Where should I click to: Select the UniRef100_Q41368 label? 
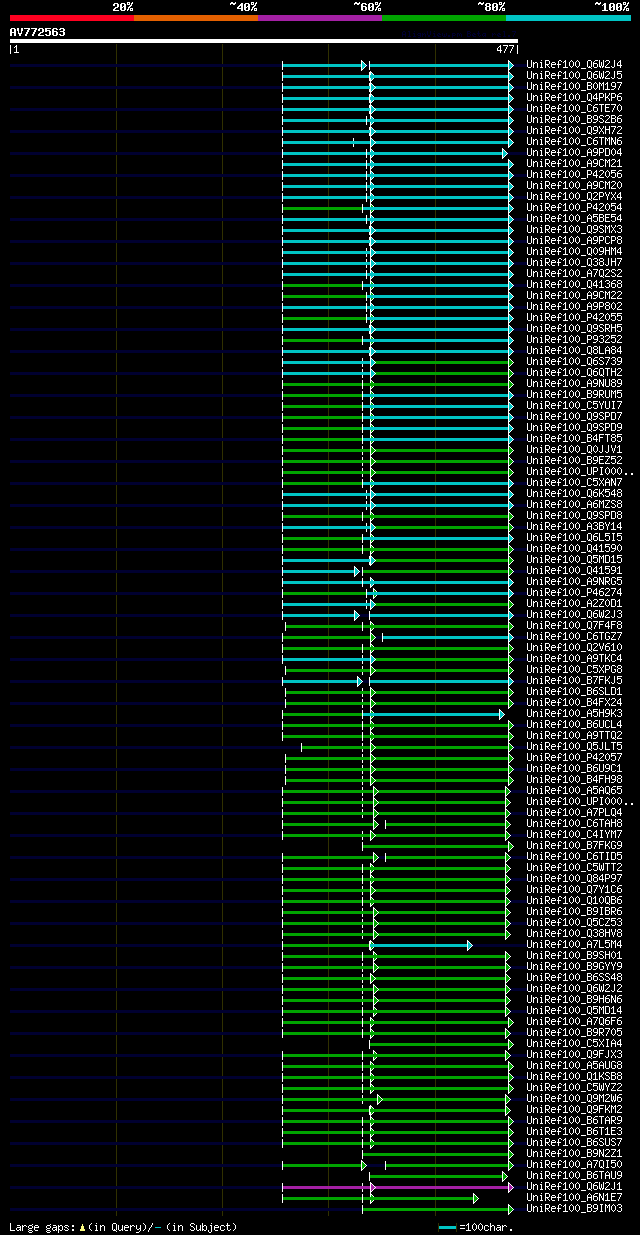(574, 285)
